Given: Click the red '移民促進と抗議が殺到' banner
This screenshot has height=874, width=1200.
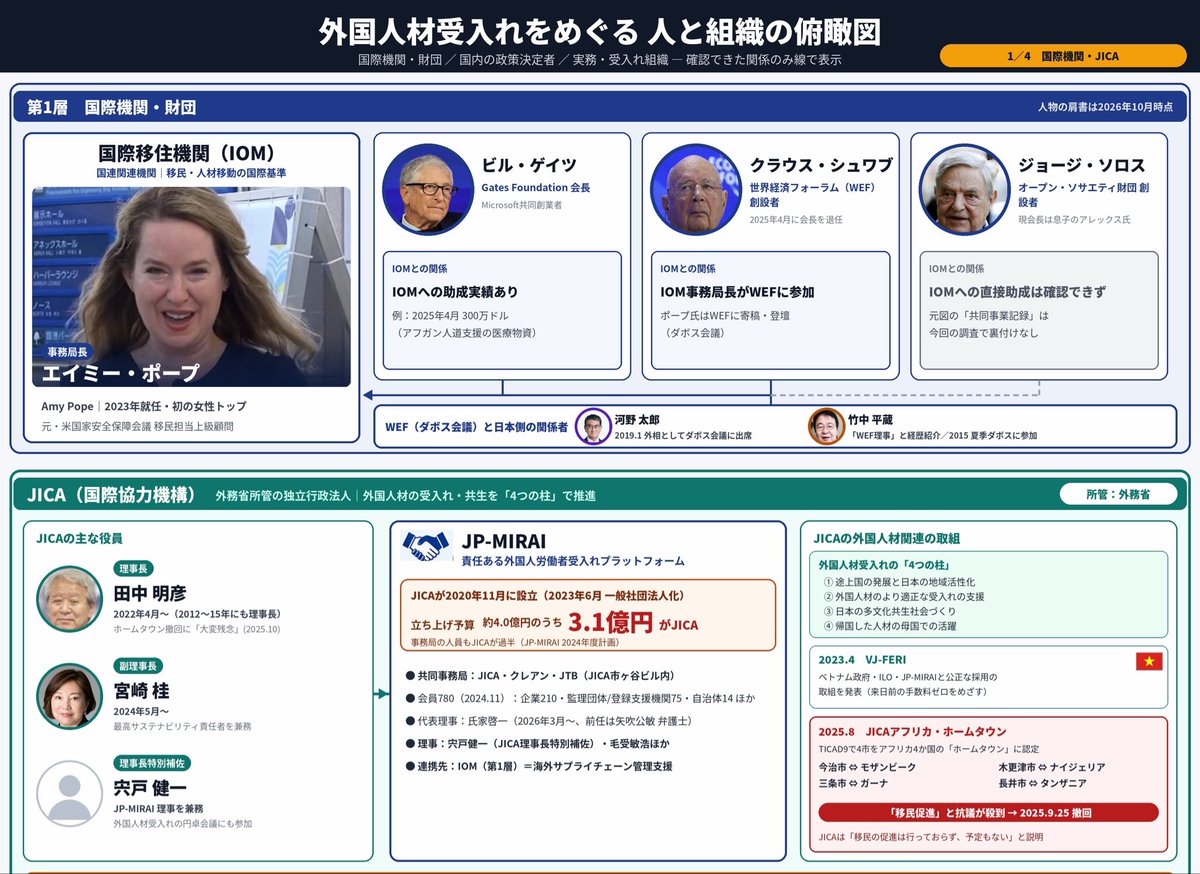Looking at the screenshot, I should 988,812.
